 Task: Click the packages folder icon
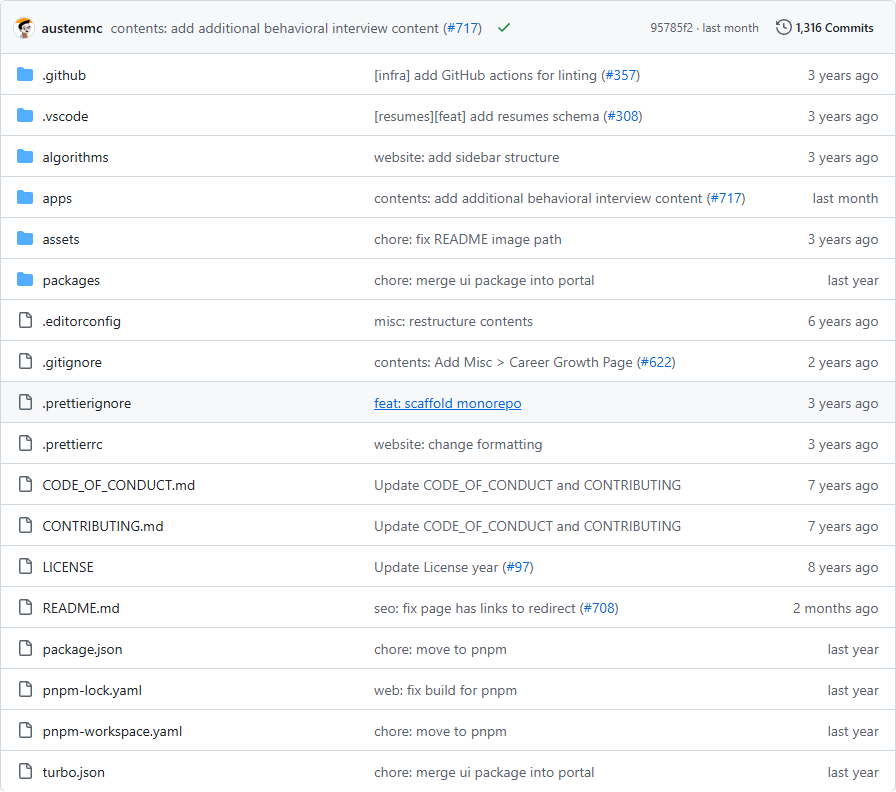(25, 280)
